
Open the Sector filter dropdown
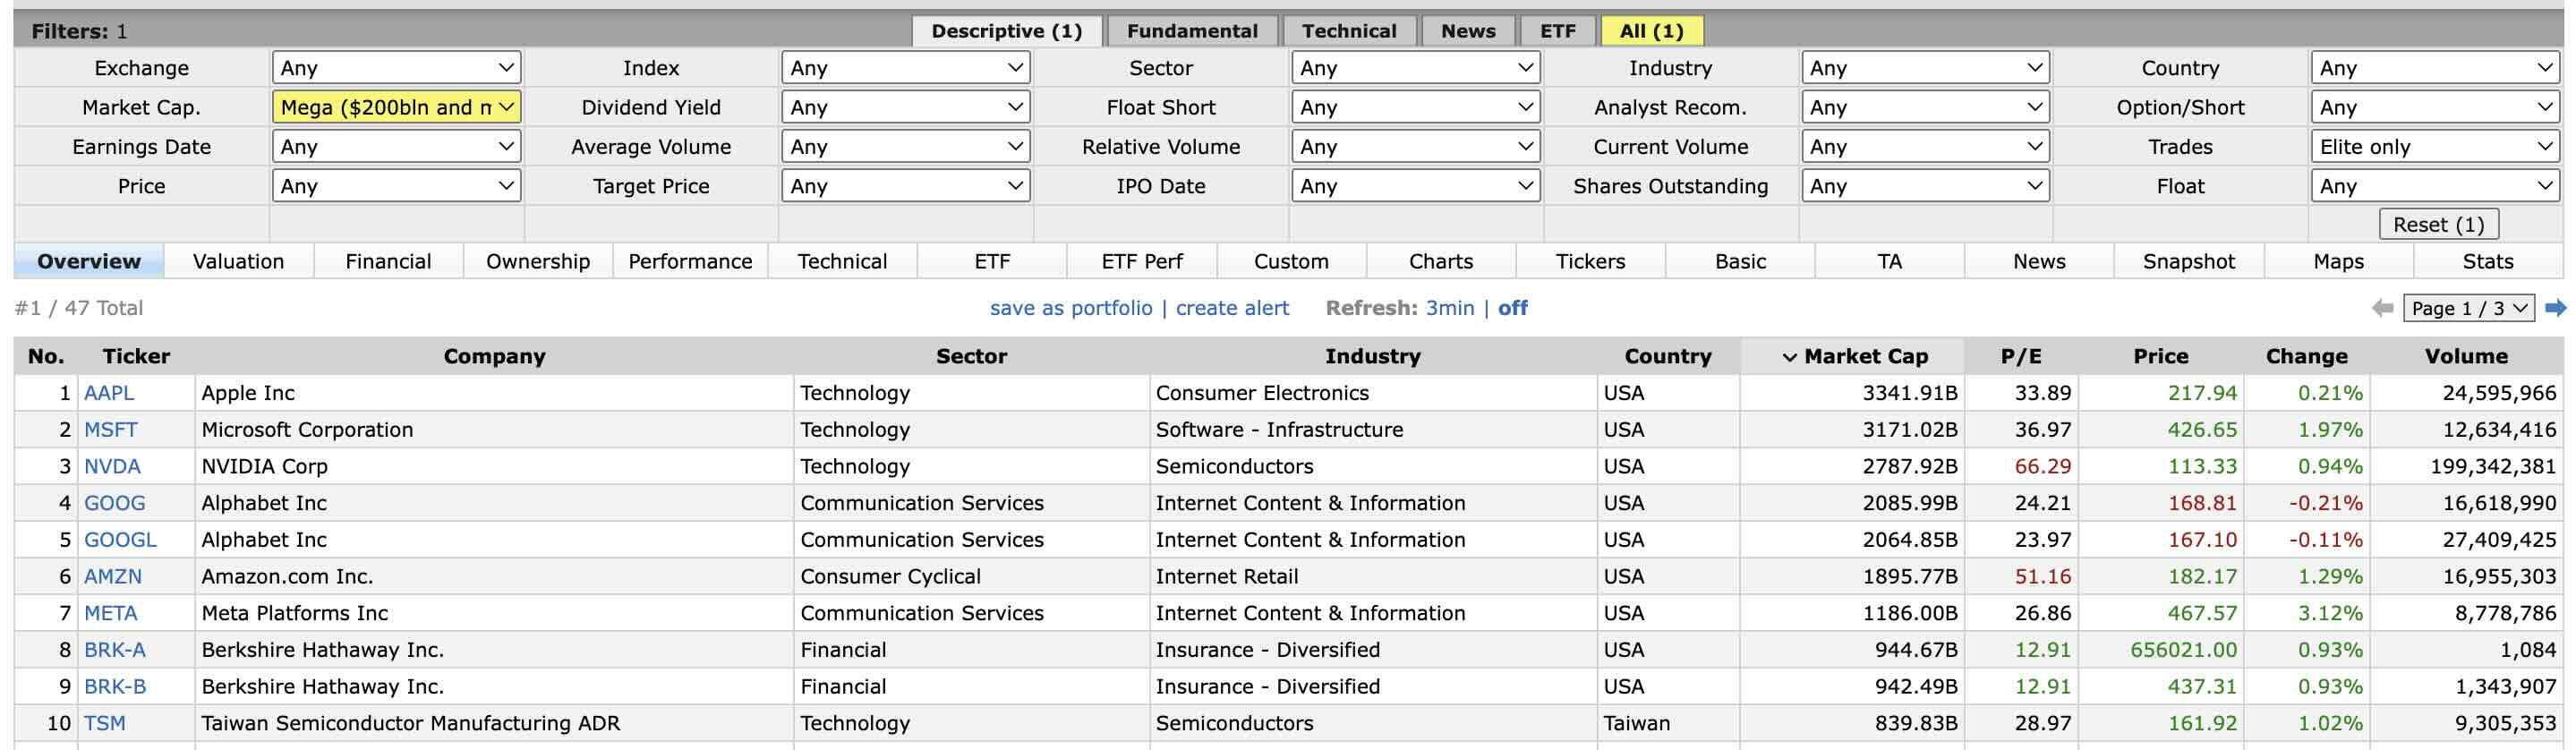coord(1416,68)
